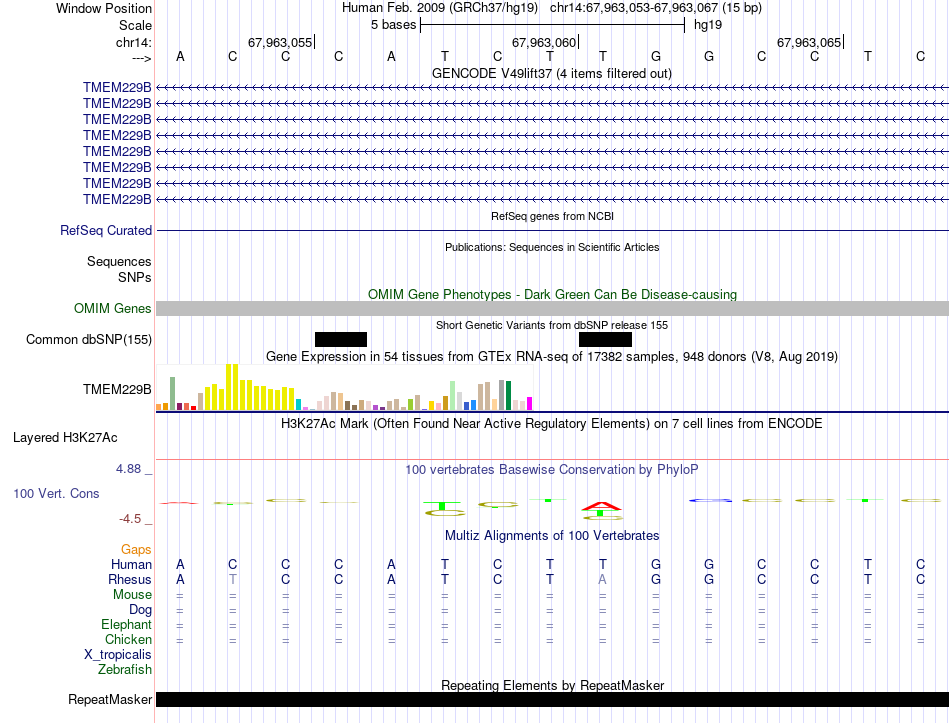950x723 pixels.
Task: Click the hg19 label beside scale bar
Action: [x=708, y=25]
